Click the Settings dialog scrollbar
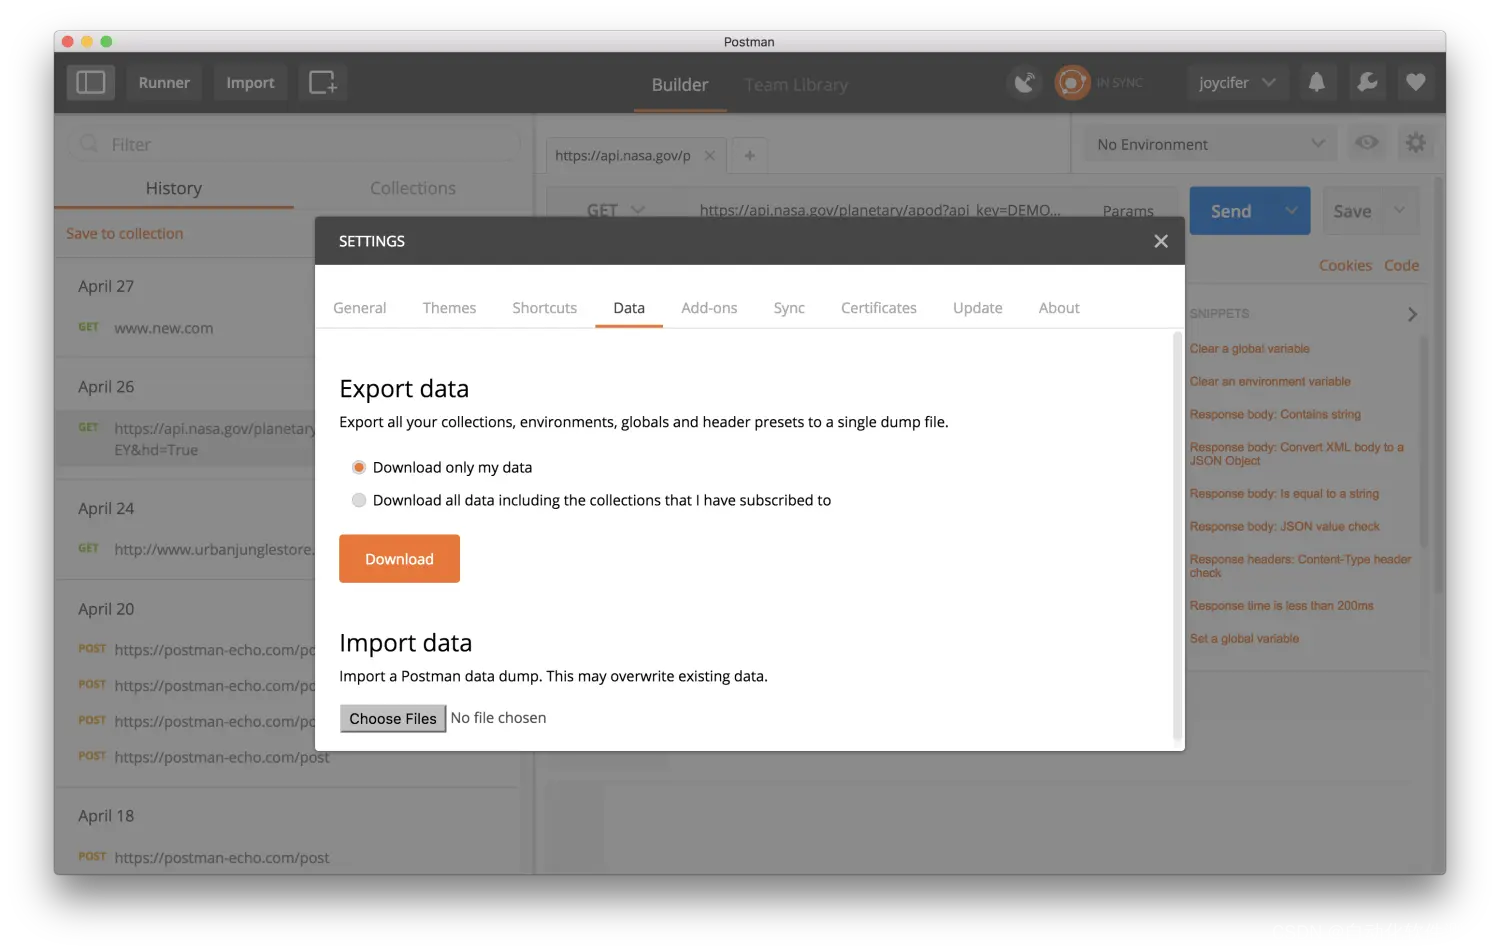The image size is (1500, 952). tap(1177, 536)
